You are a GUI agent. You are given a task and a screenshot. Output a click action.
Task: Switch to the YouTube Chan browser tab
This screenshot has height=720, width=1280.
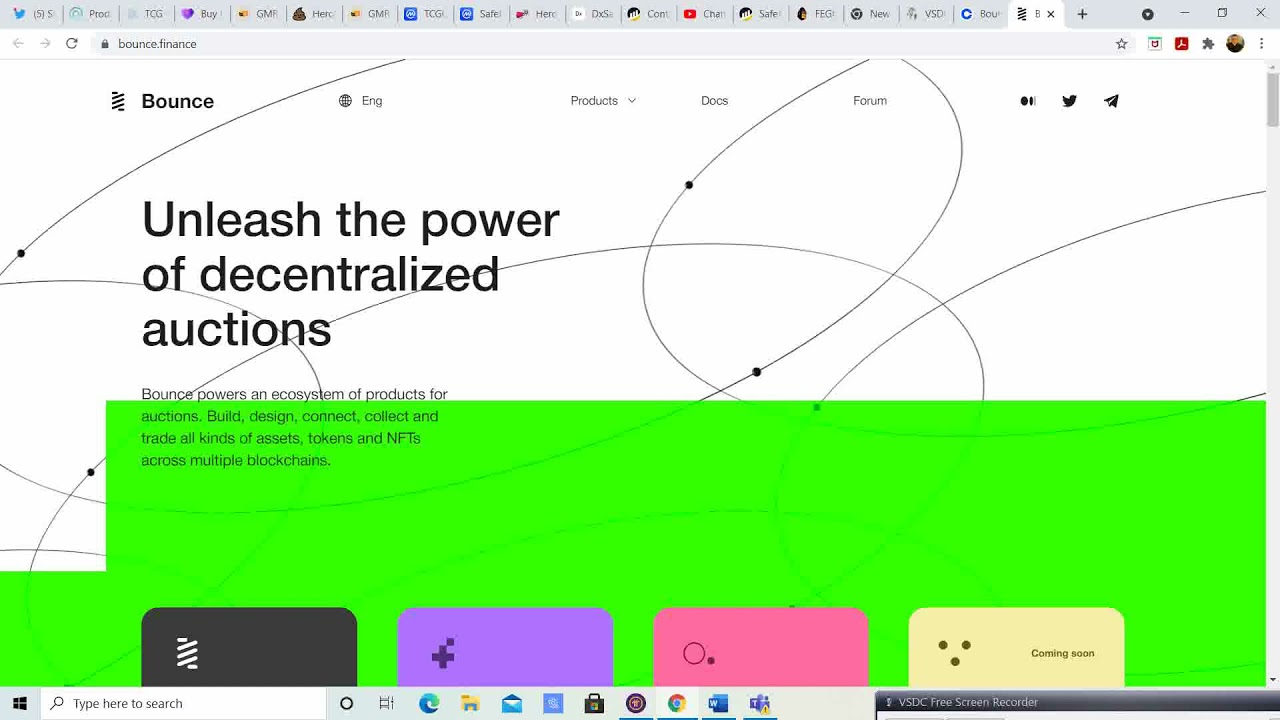704,14
